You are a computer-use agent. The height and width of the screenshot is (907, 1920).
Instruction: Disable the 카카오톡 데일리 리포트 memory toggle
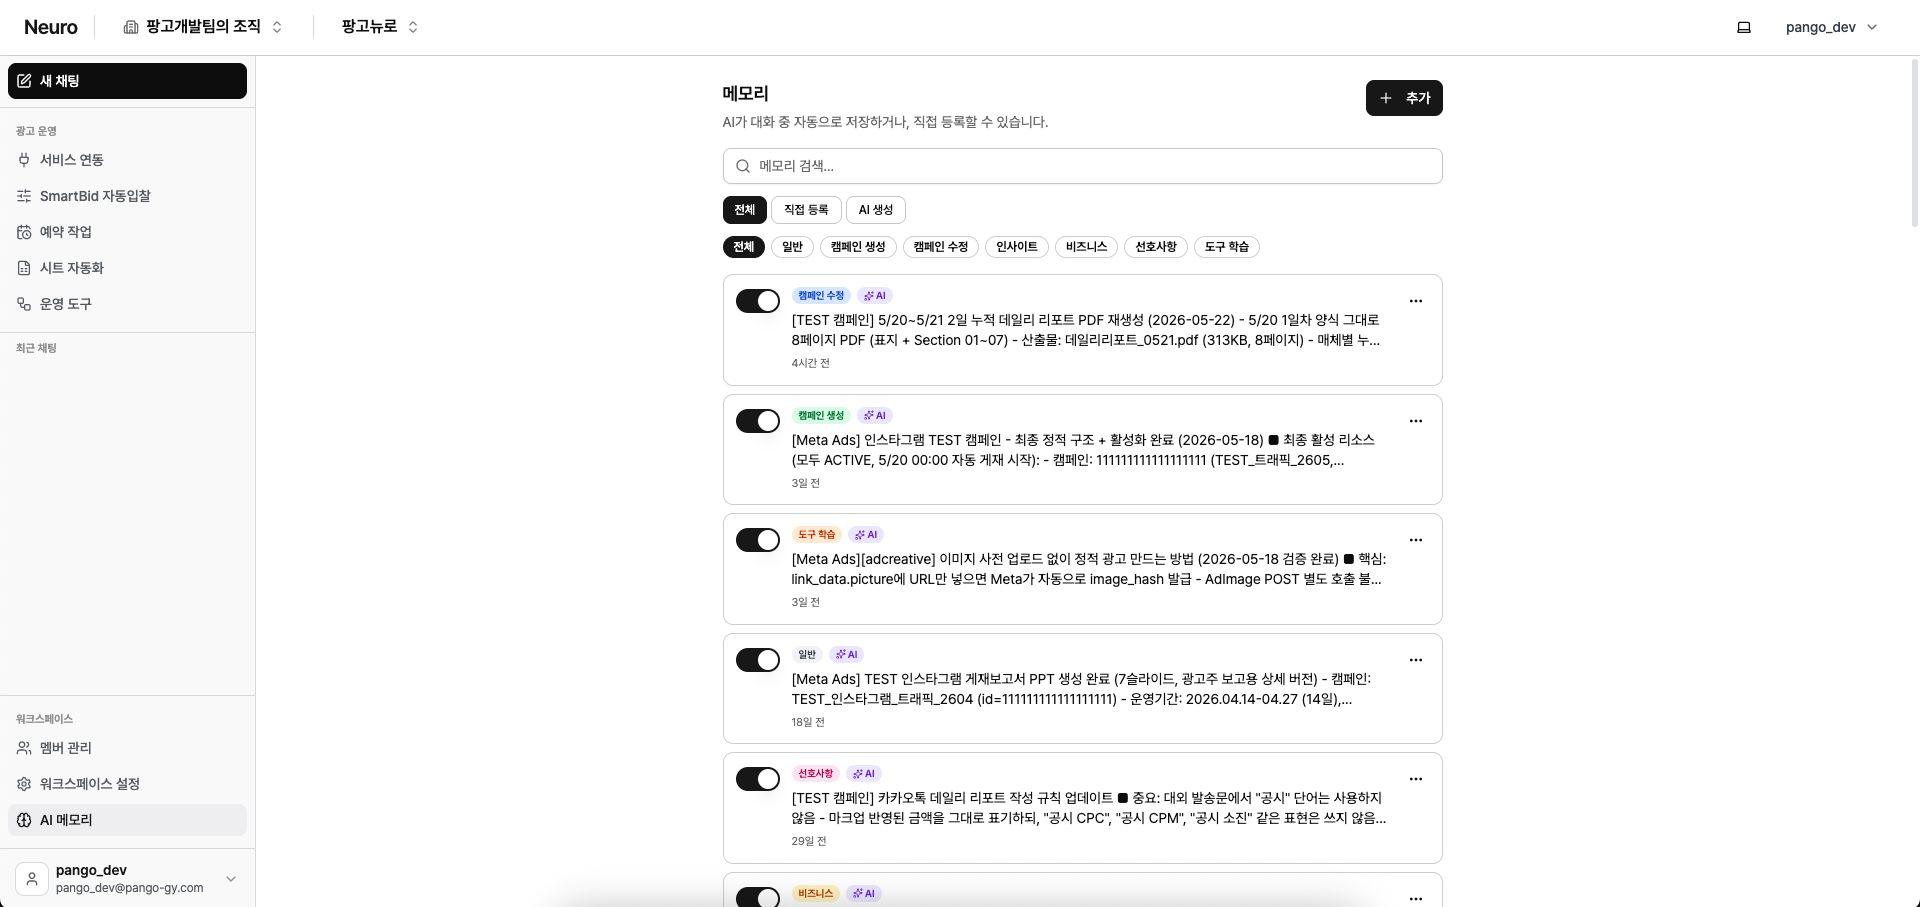tap(758, 779)
